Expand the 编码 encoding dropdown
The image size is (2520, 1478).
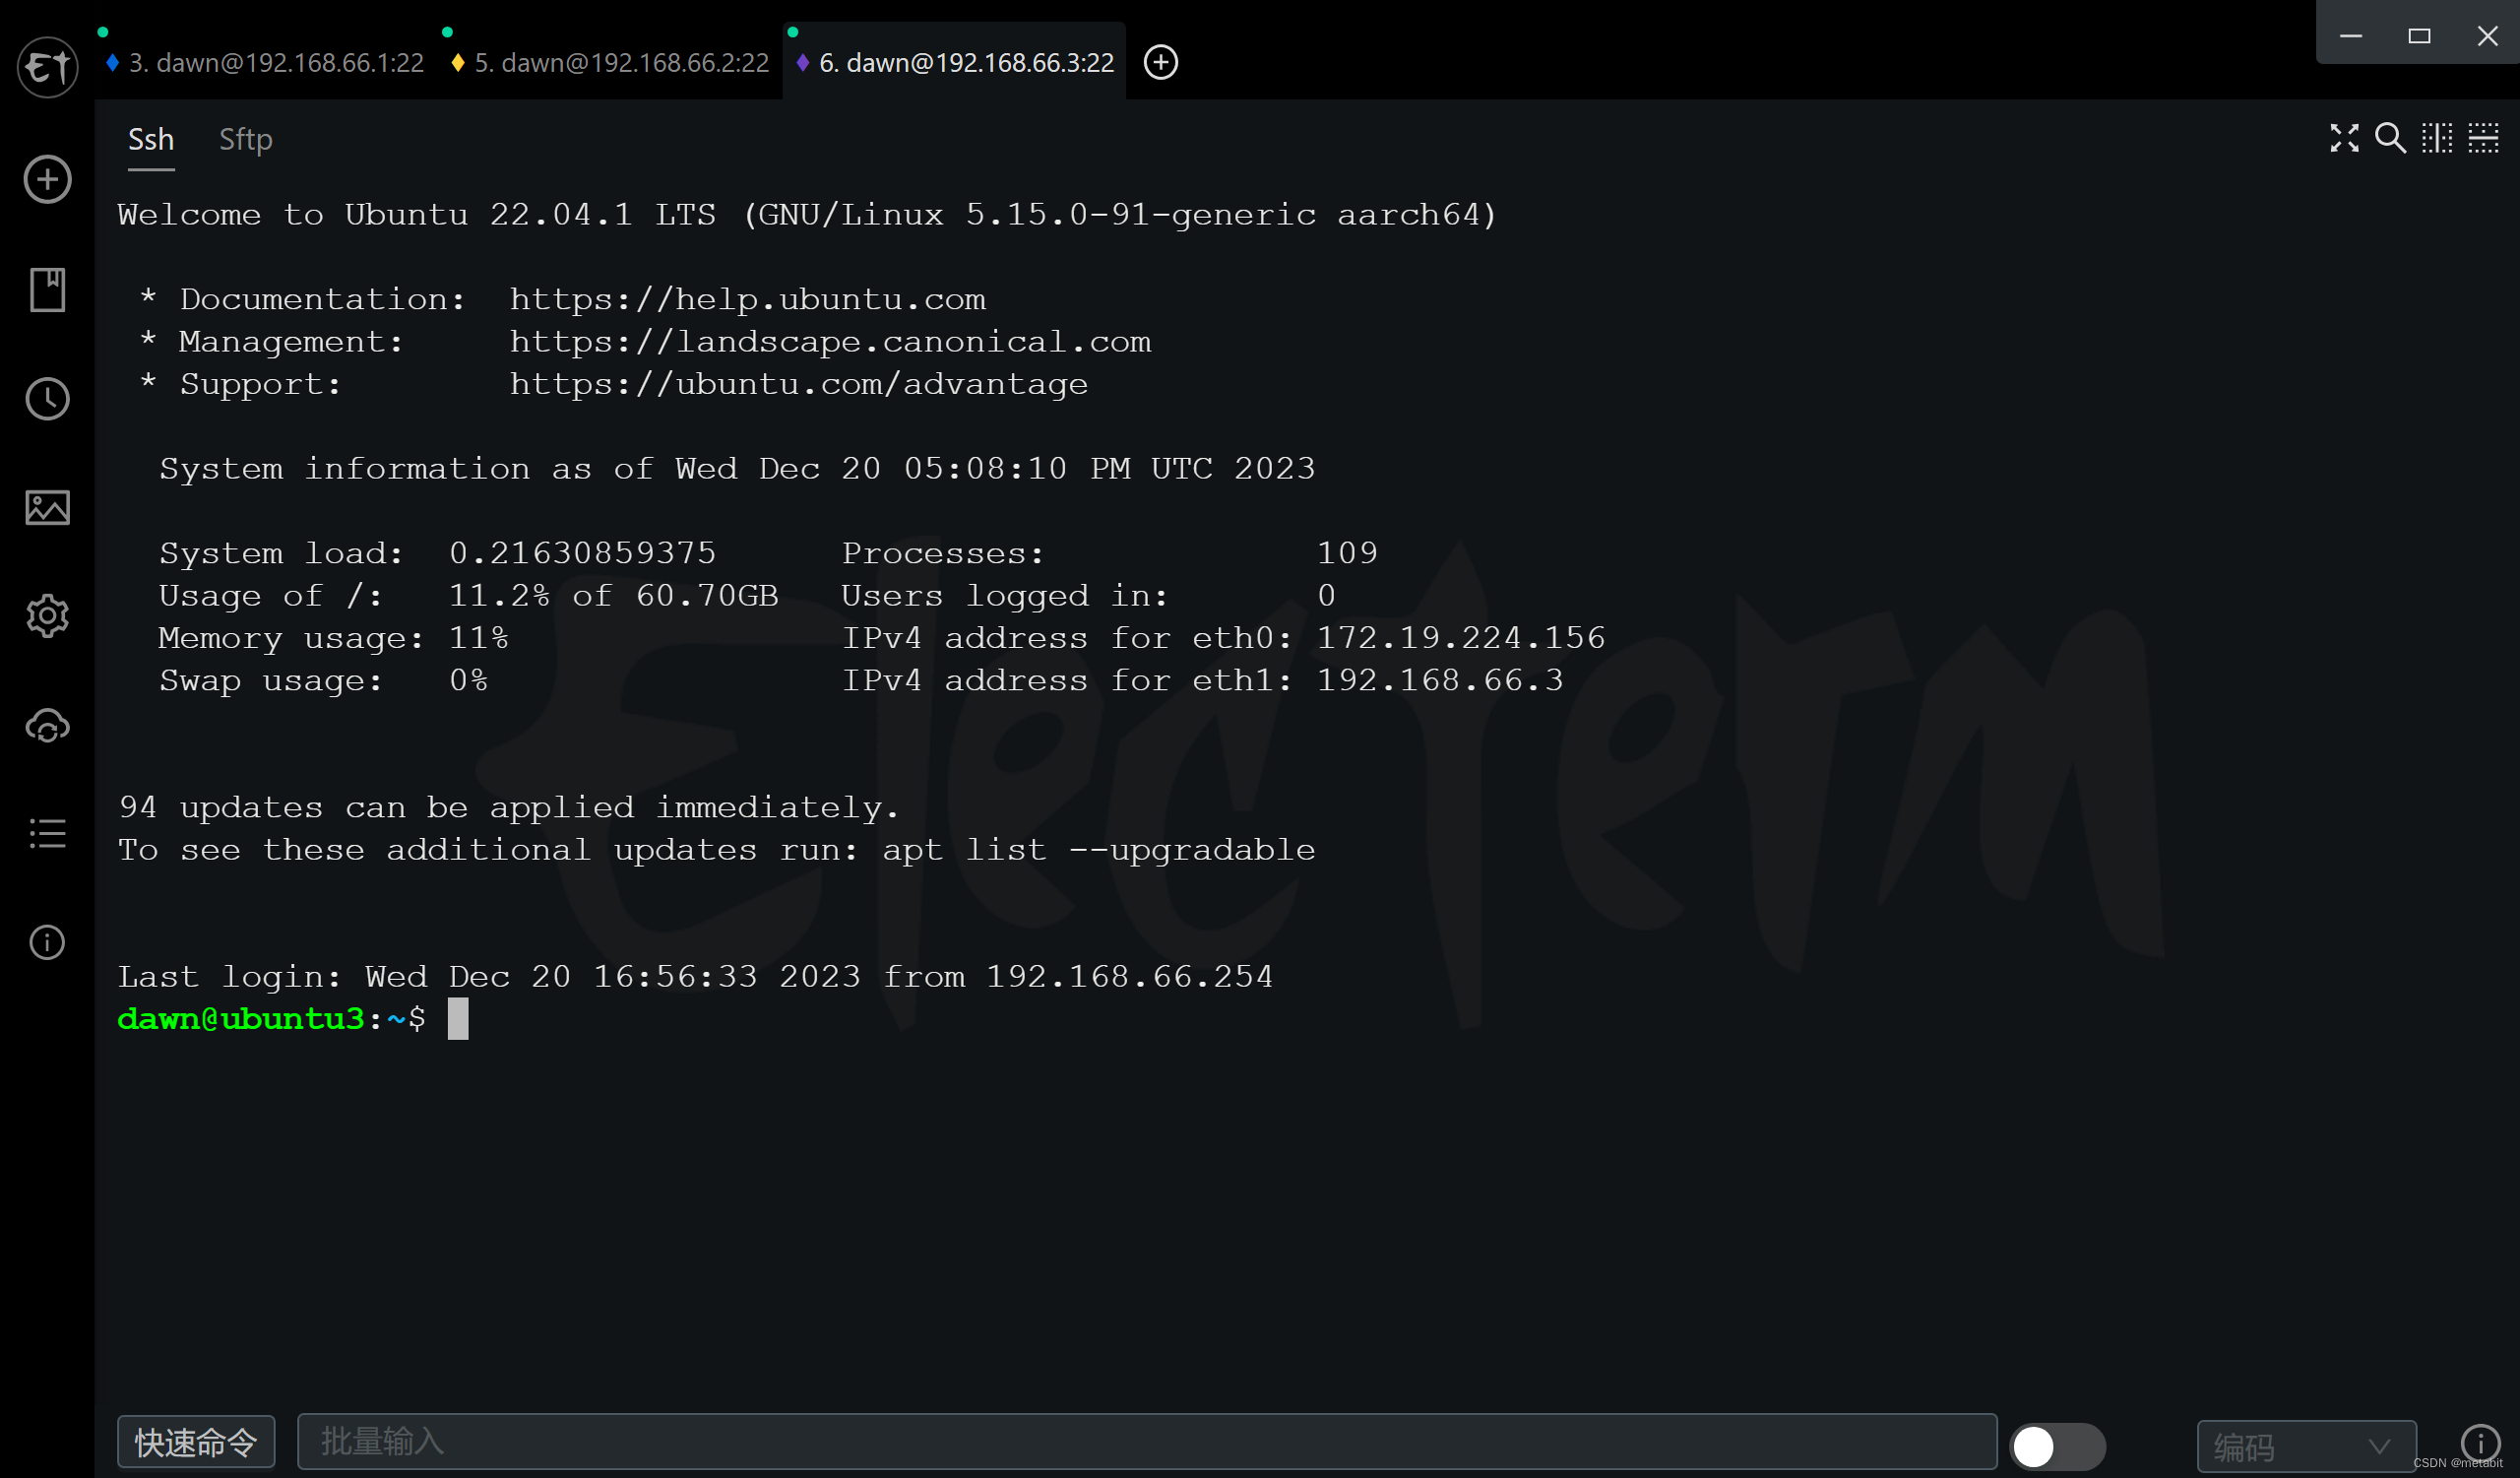click(x=2306, y=1446)
